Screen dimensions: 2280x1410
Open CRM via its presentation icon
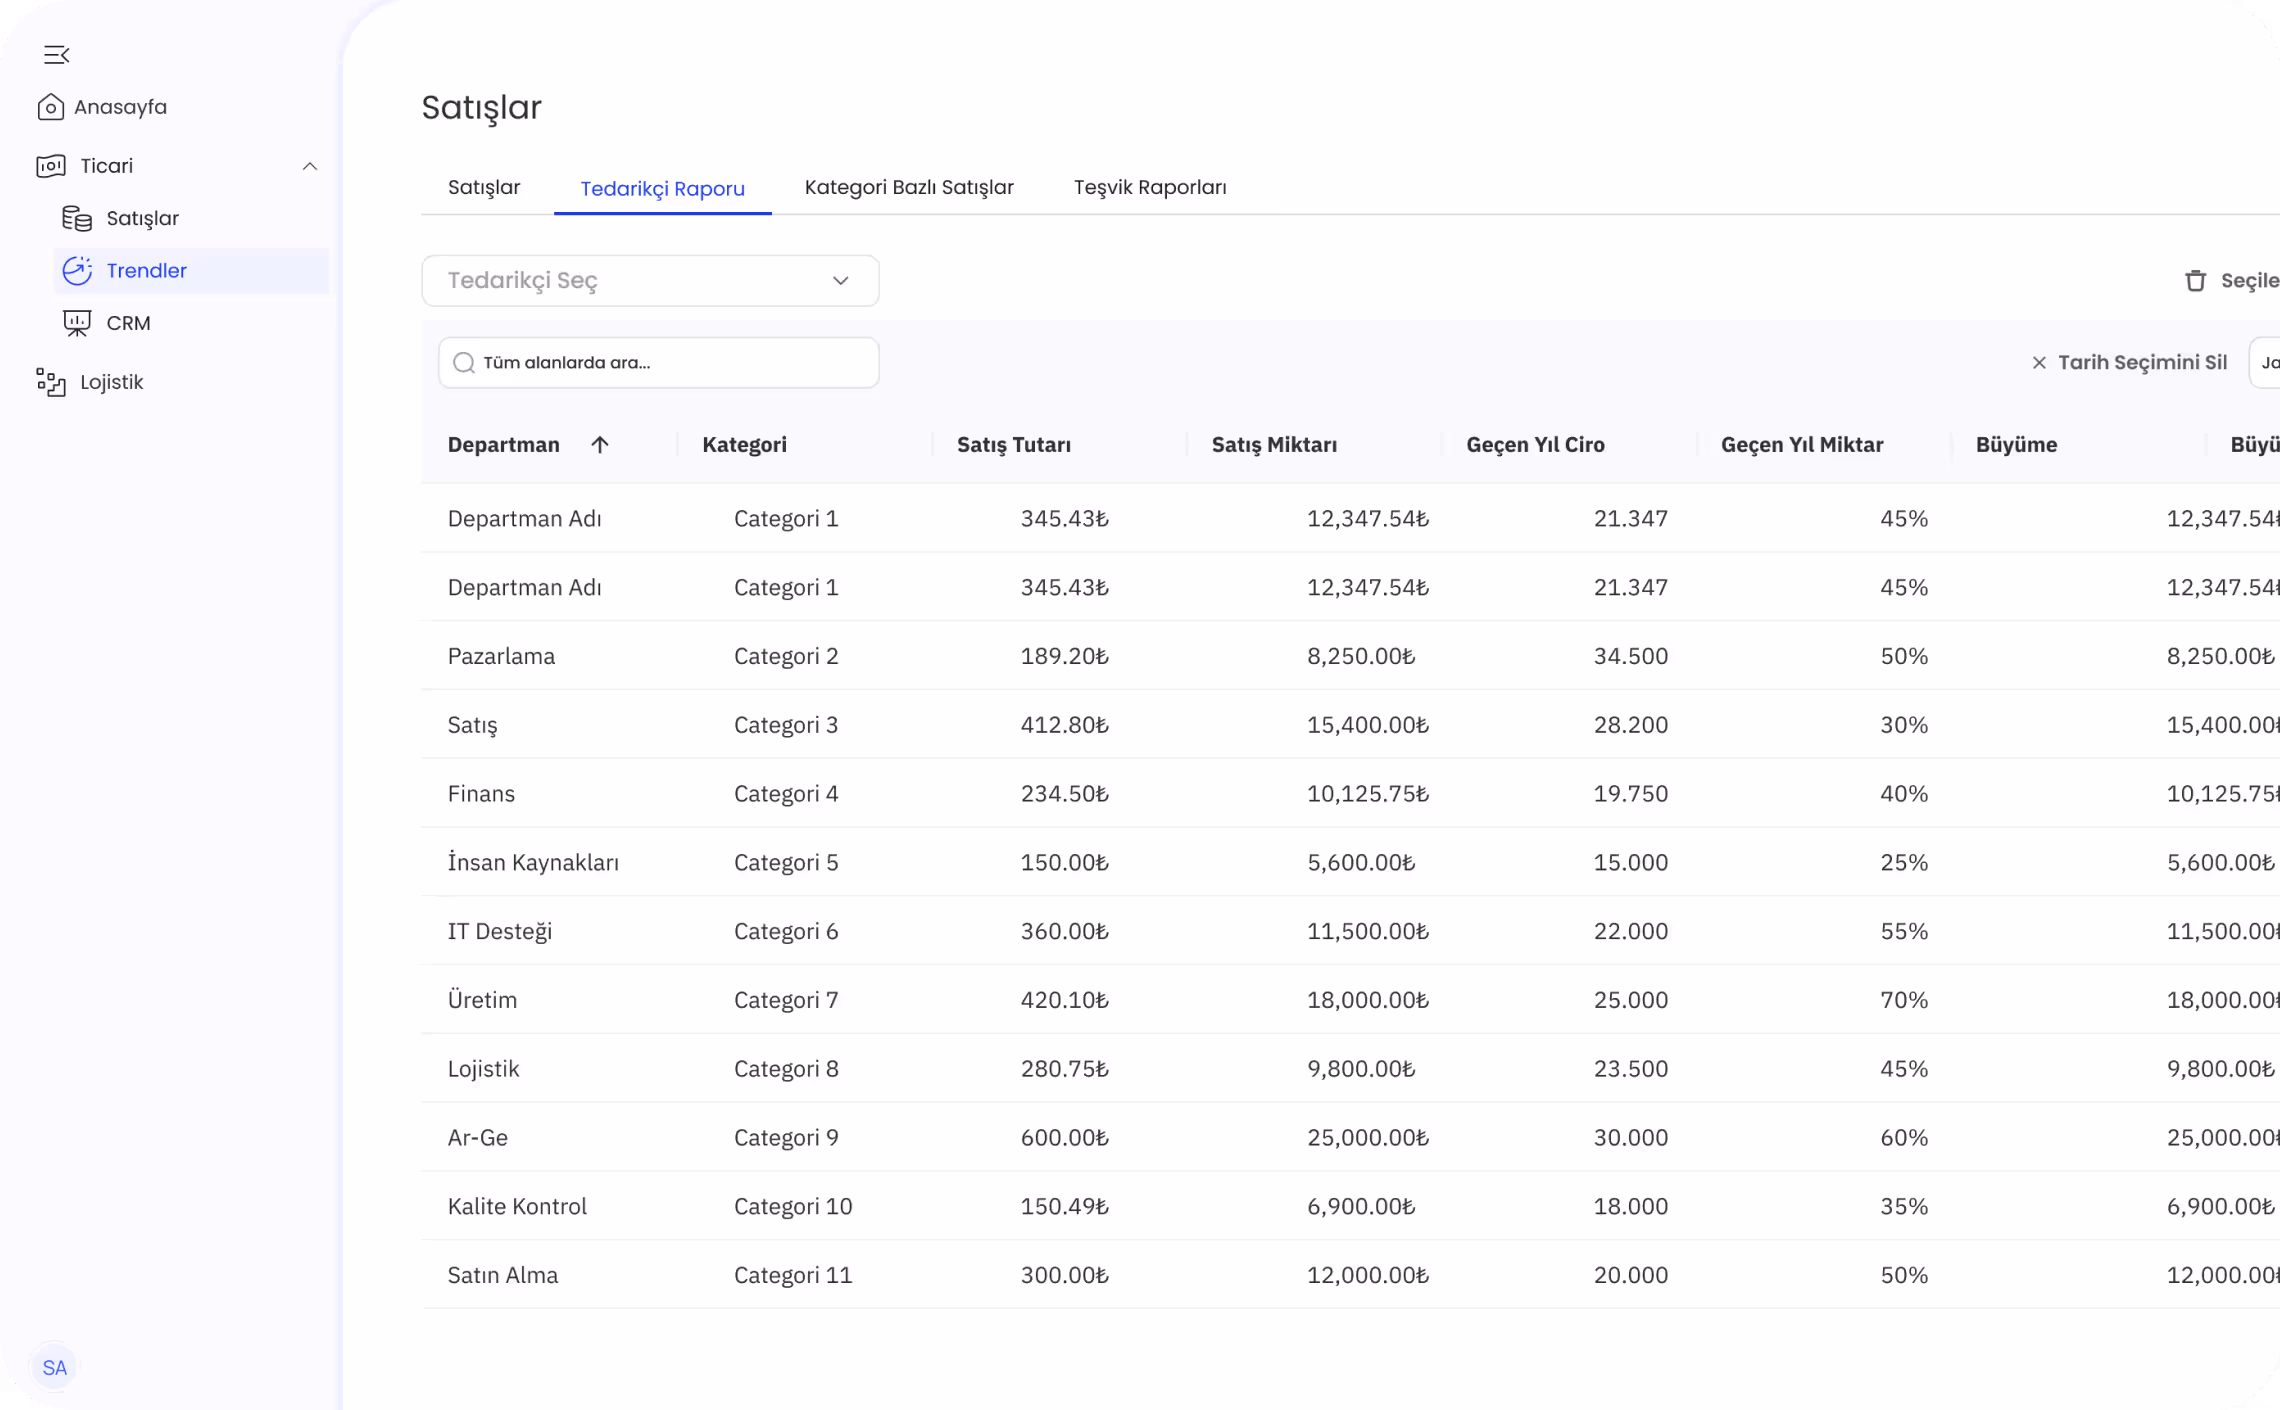click(77, 322)
